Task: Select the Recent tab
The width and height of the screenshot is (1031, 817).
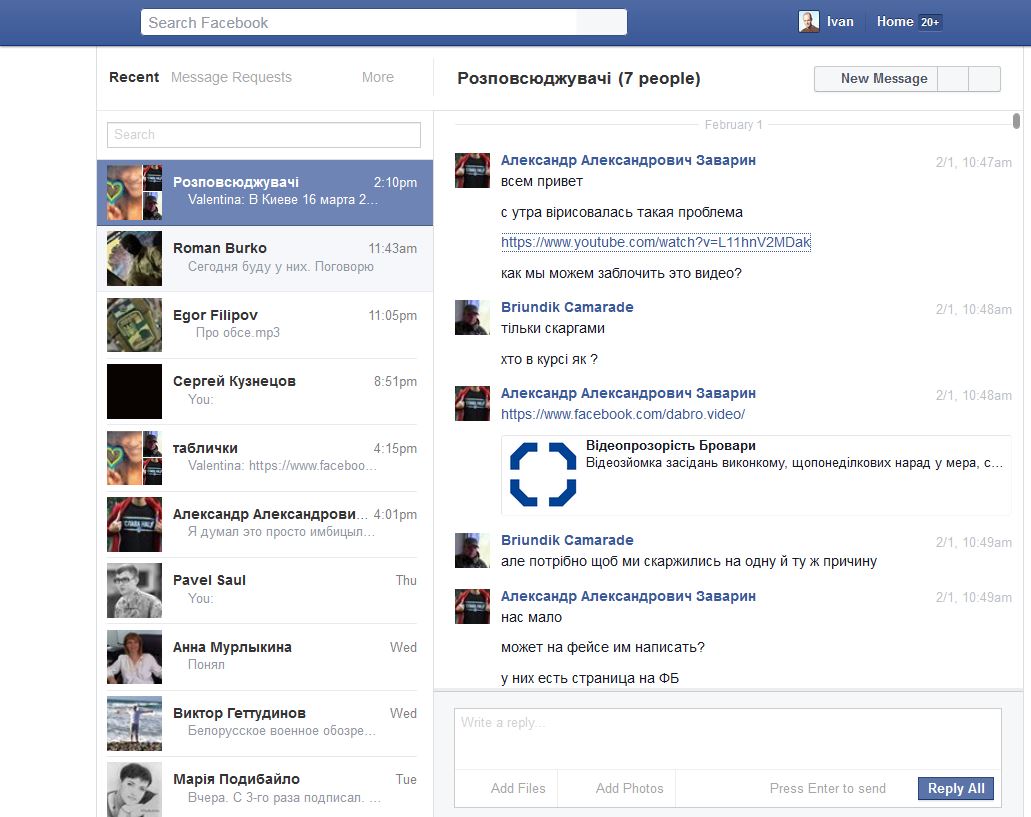Action: coord(134,77)
